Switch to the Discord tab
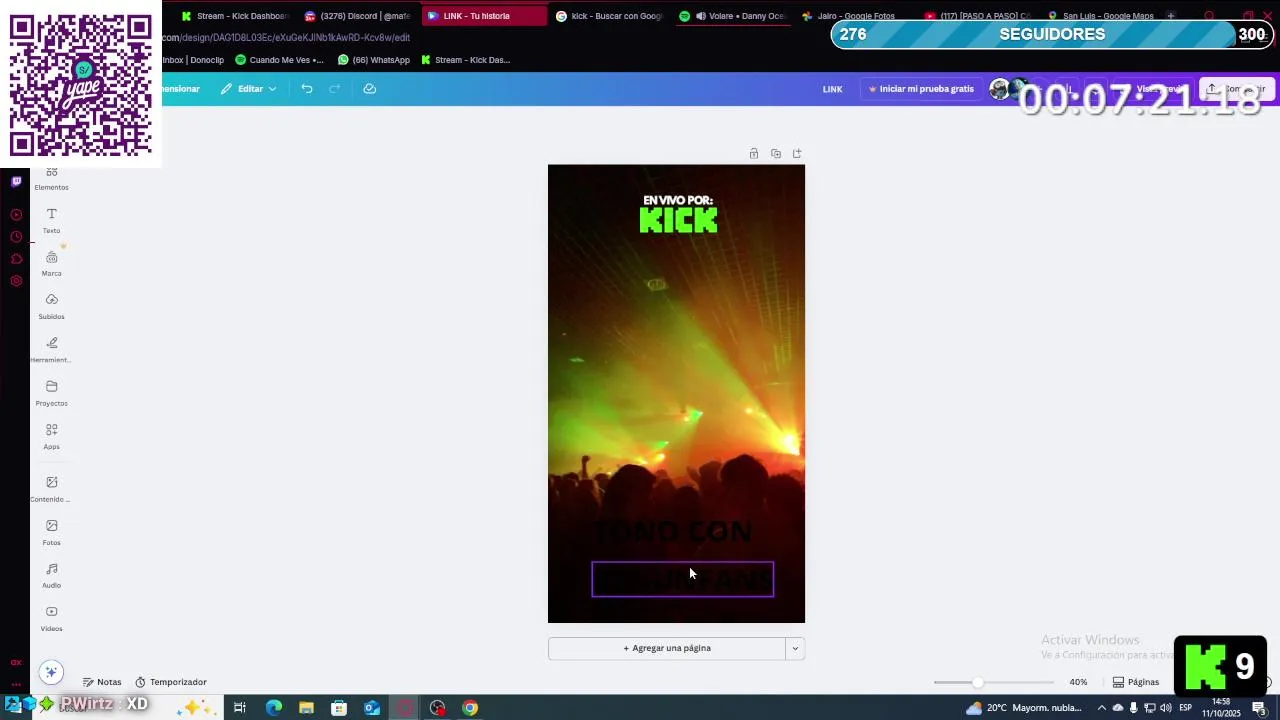 point(358,16)
